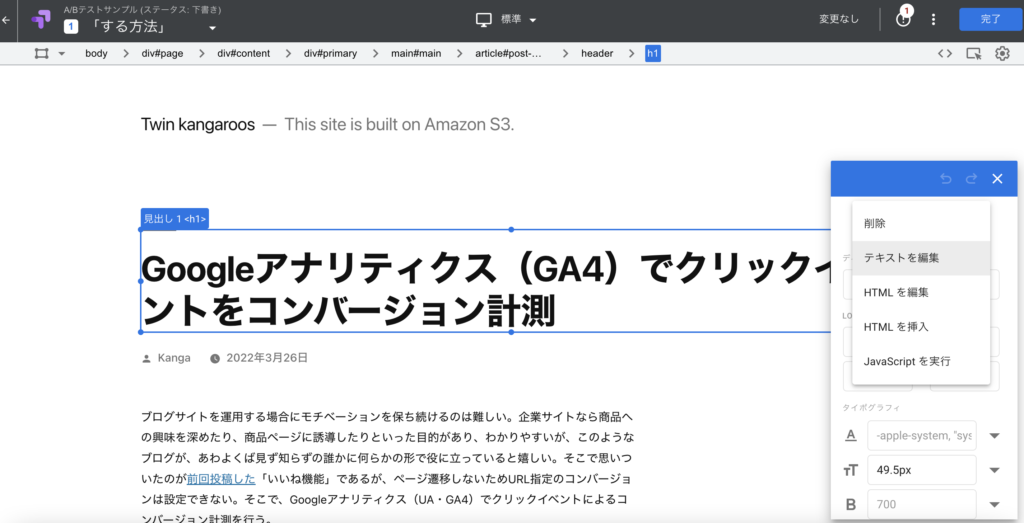Screen dimensions: 1024x523
Task: Select div#primary in the breadcrumb
Action: (x=330, y=54)
